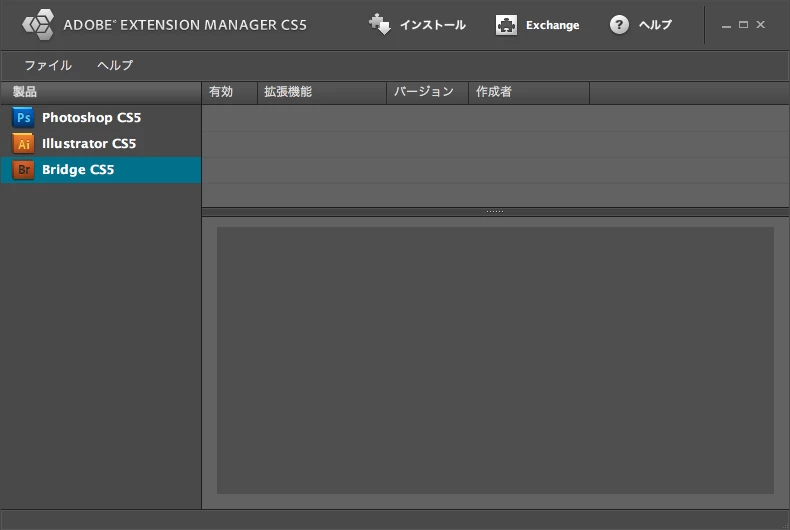Click the ヘルプ label in top toolbar
This screenshot has height=530, width=790.
click(655, 25)
